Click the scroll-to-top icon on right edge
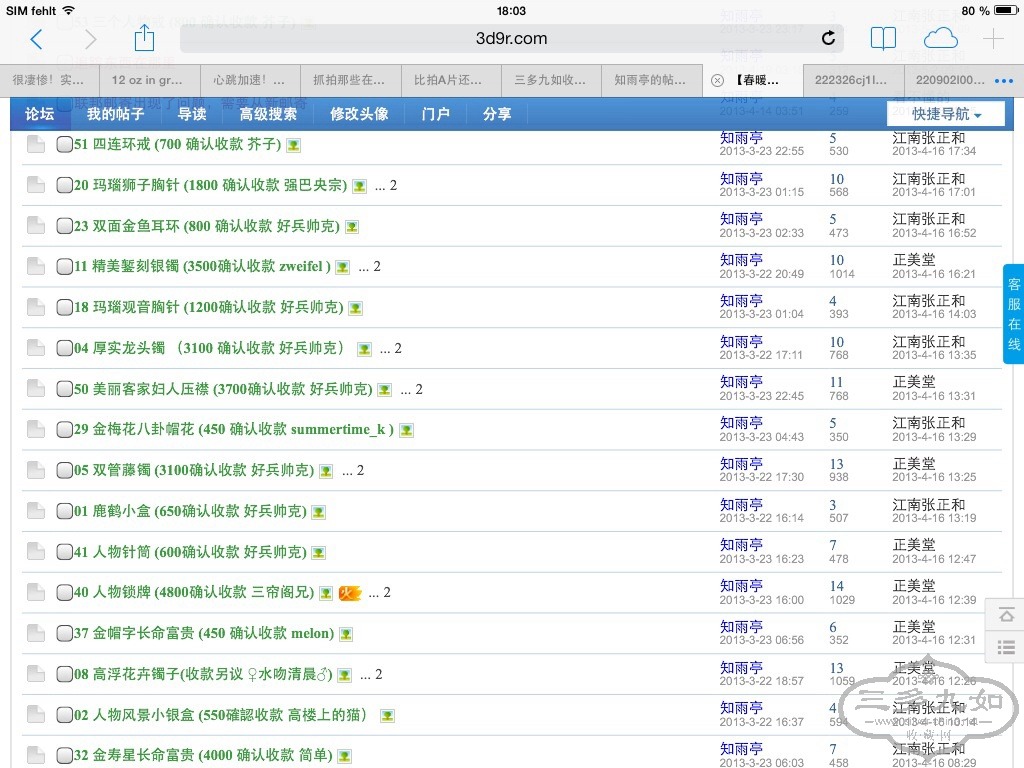Screen dimensions: 1024x768 pos(1006,614)
